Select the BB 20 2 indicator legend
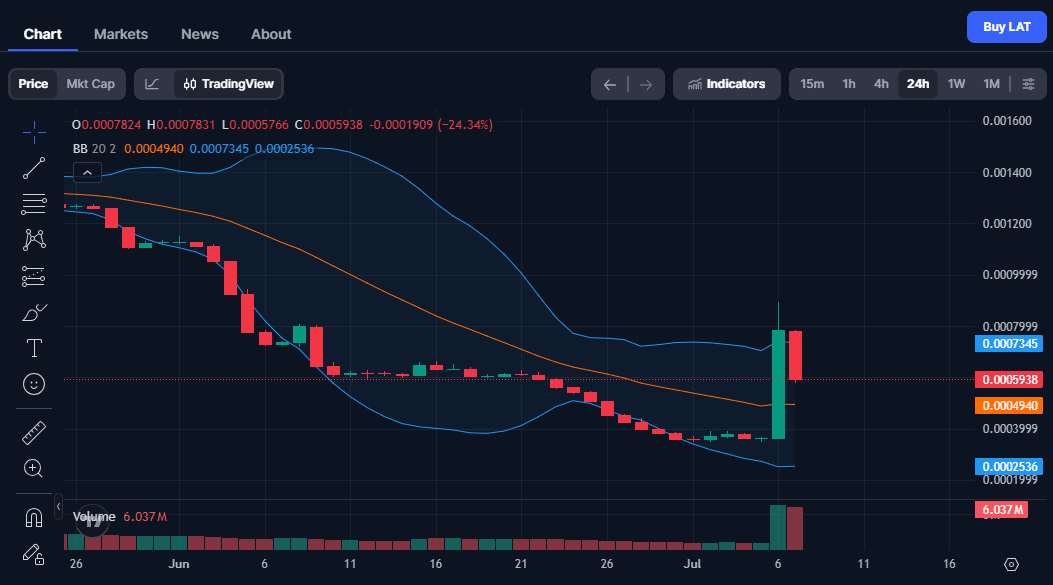The image size is (1053, 585). coord(94,149)
